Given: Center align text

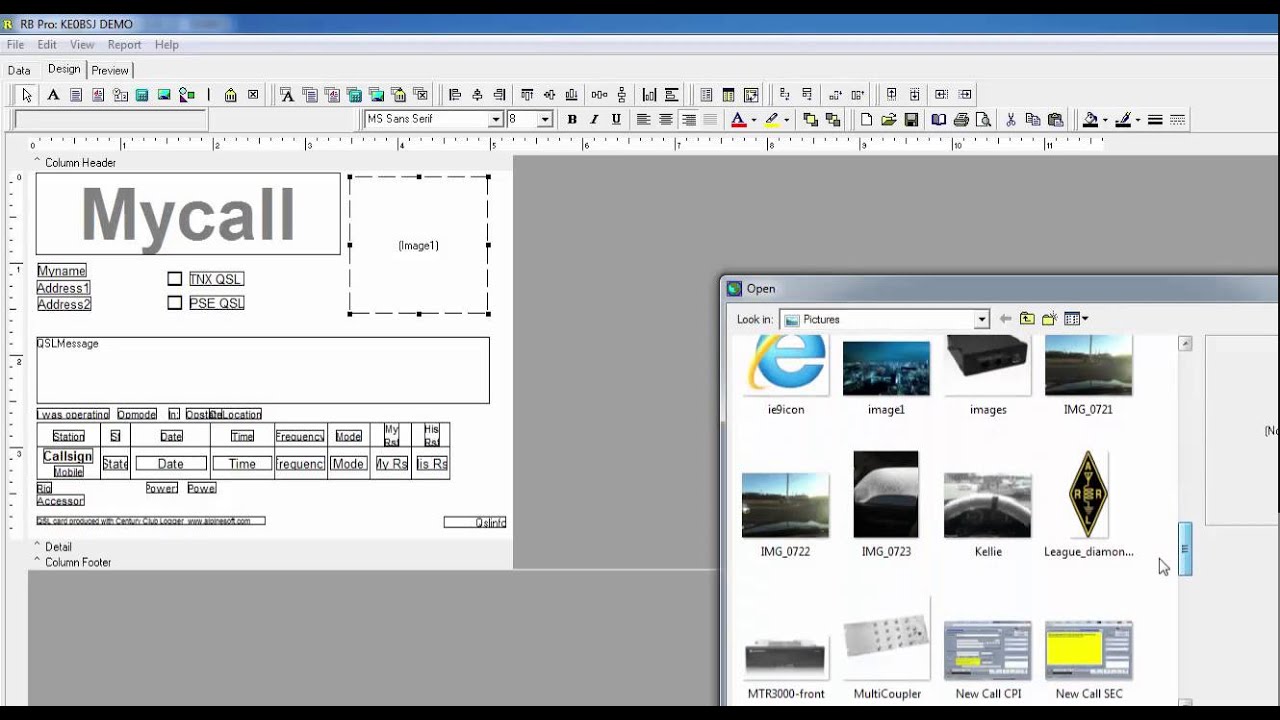Looking at the screenshot, I should 665,120.
